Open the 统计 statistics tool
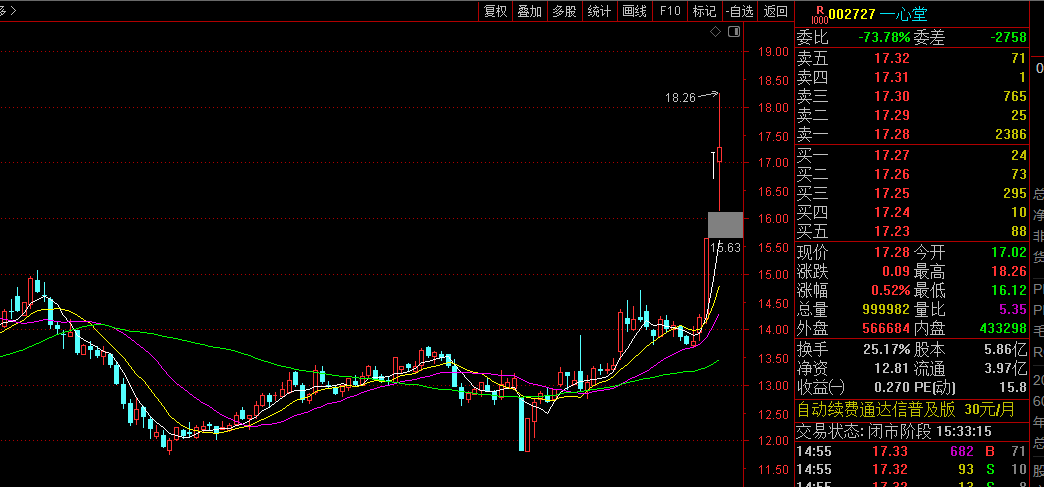The height and width of the screenshot is (487, 1044). coord(599,11)
